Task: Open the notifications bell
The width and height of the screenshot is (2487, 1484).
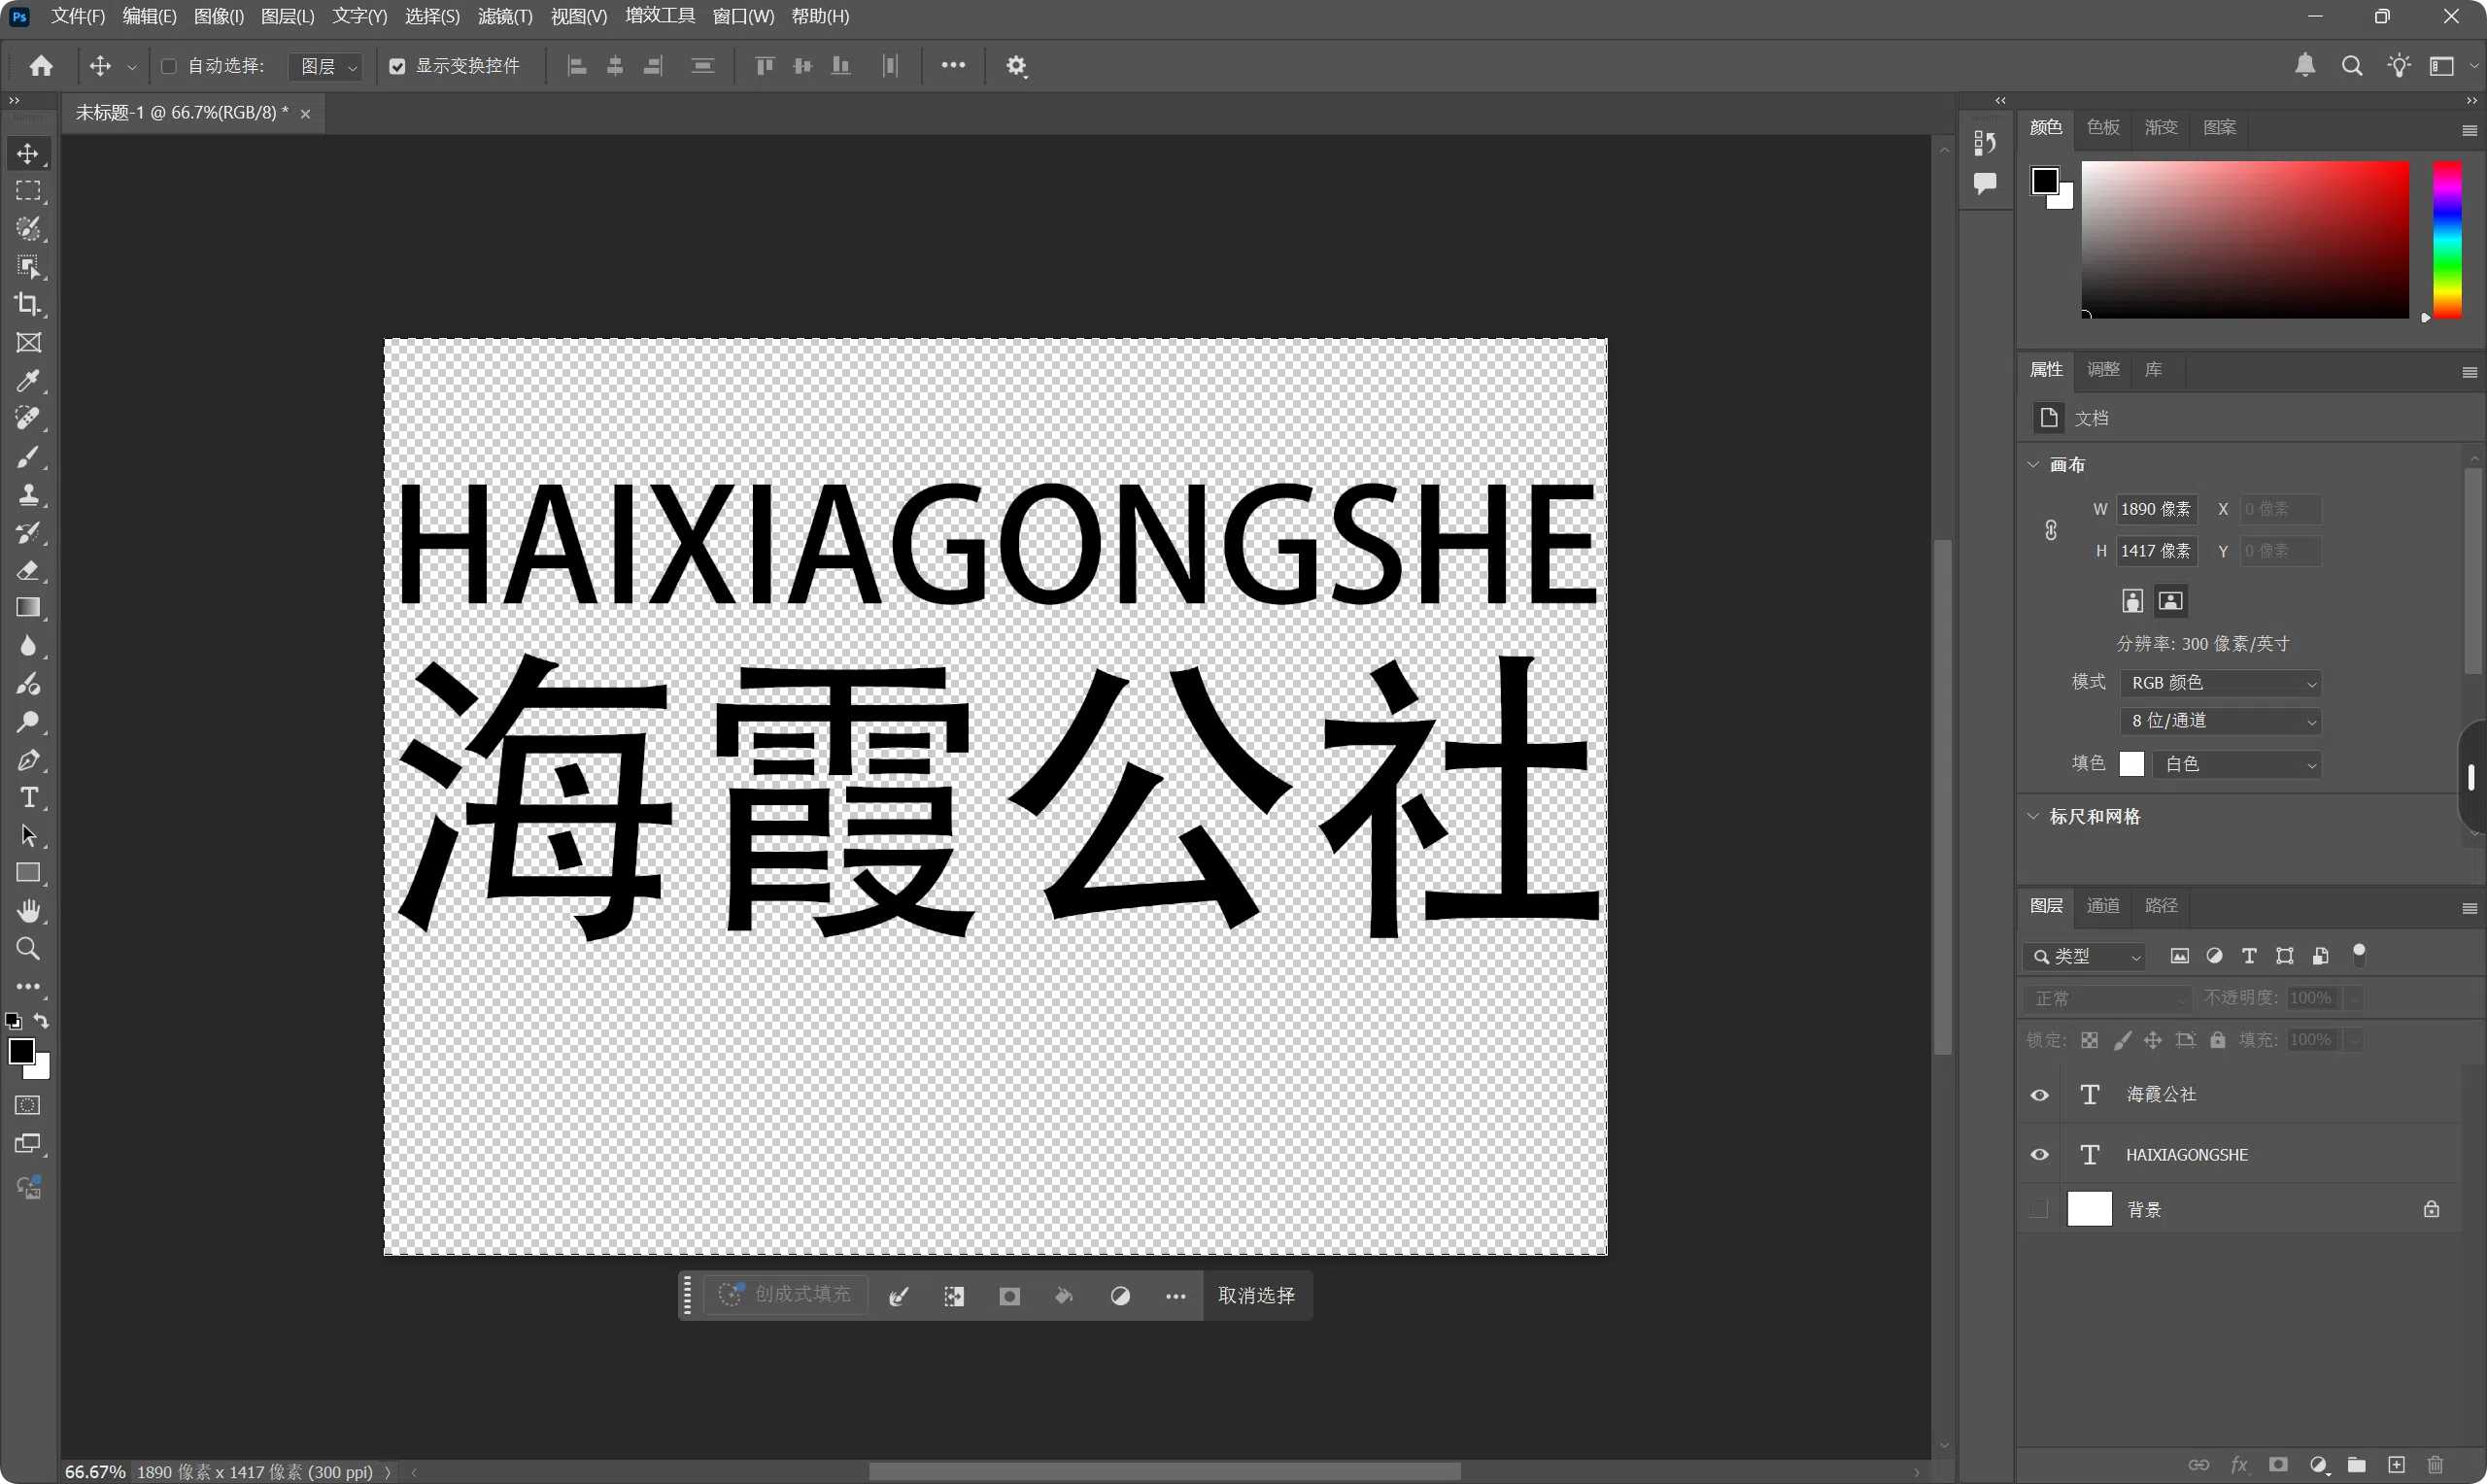Action: (2305, 66)
